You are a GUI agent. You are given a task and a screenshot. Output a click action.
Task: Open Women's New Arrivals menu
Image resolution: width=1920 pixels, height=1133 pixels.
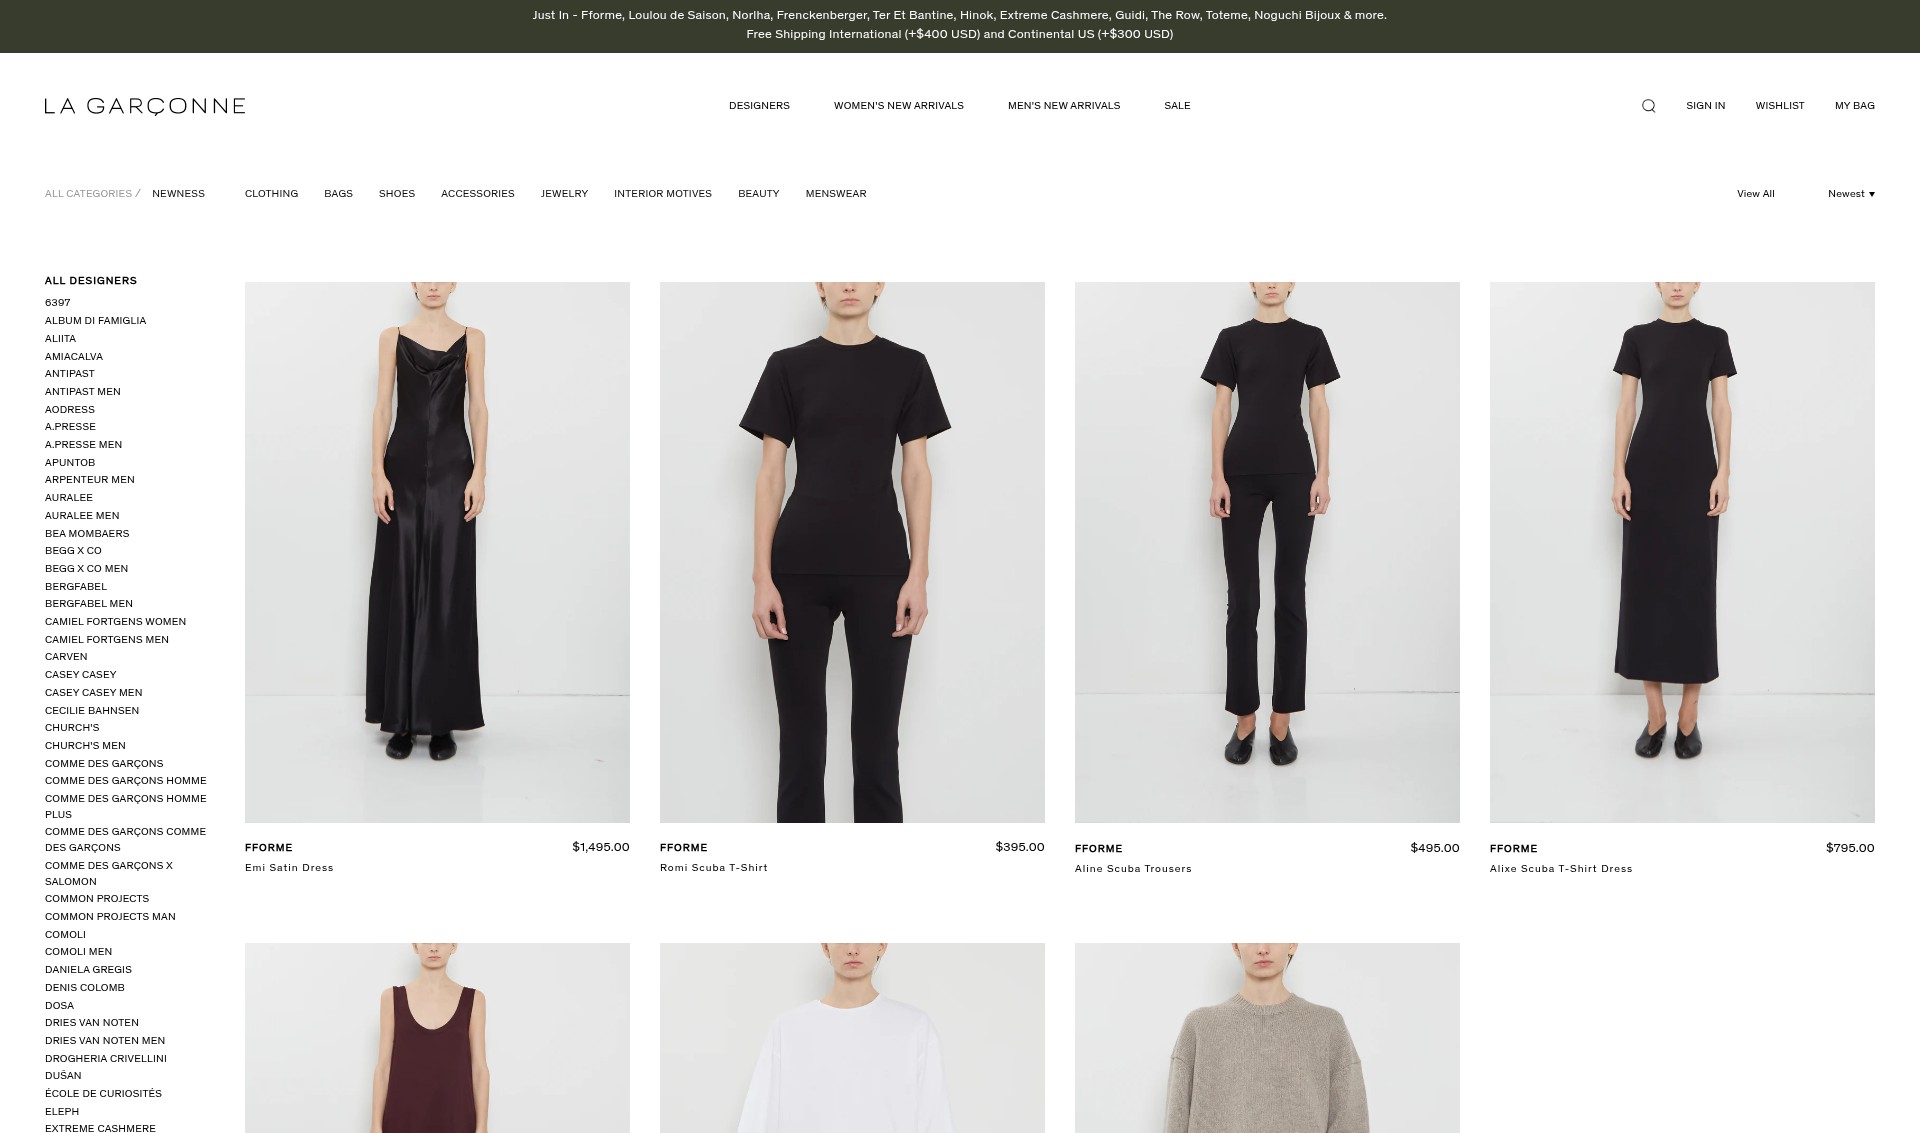(x=899, y=106)
